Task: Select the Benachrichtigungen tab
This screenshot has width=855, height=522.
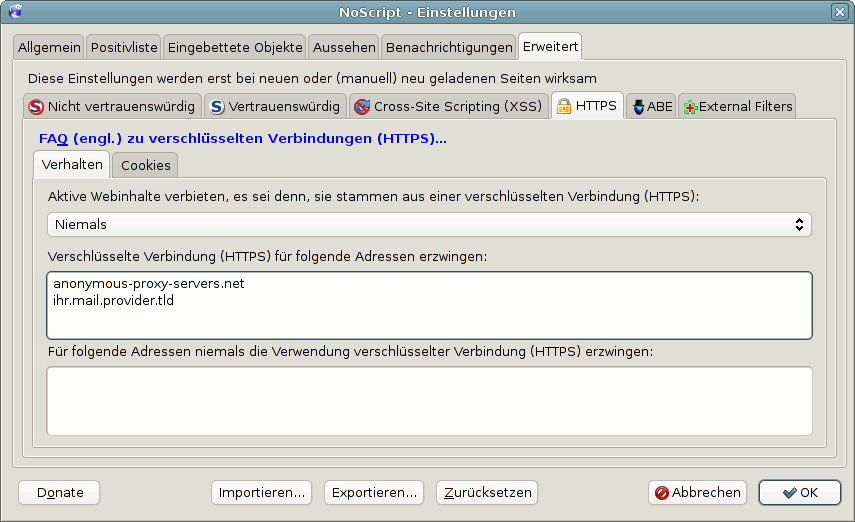Action: pyautogui.click(x=449, y=47)
